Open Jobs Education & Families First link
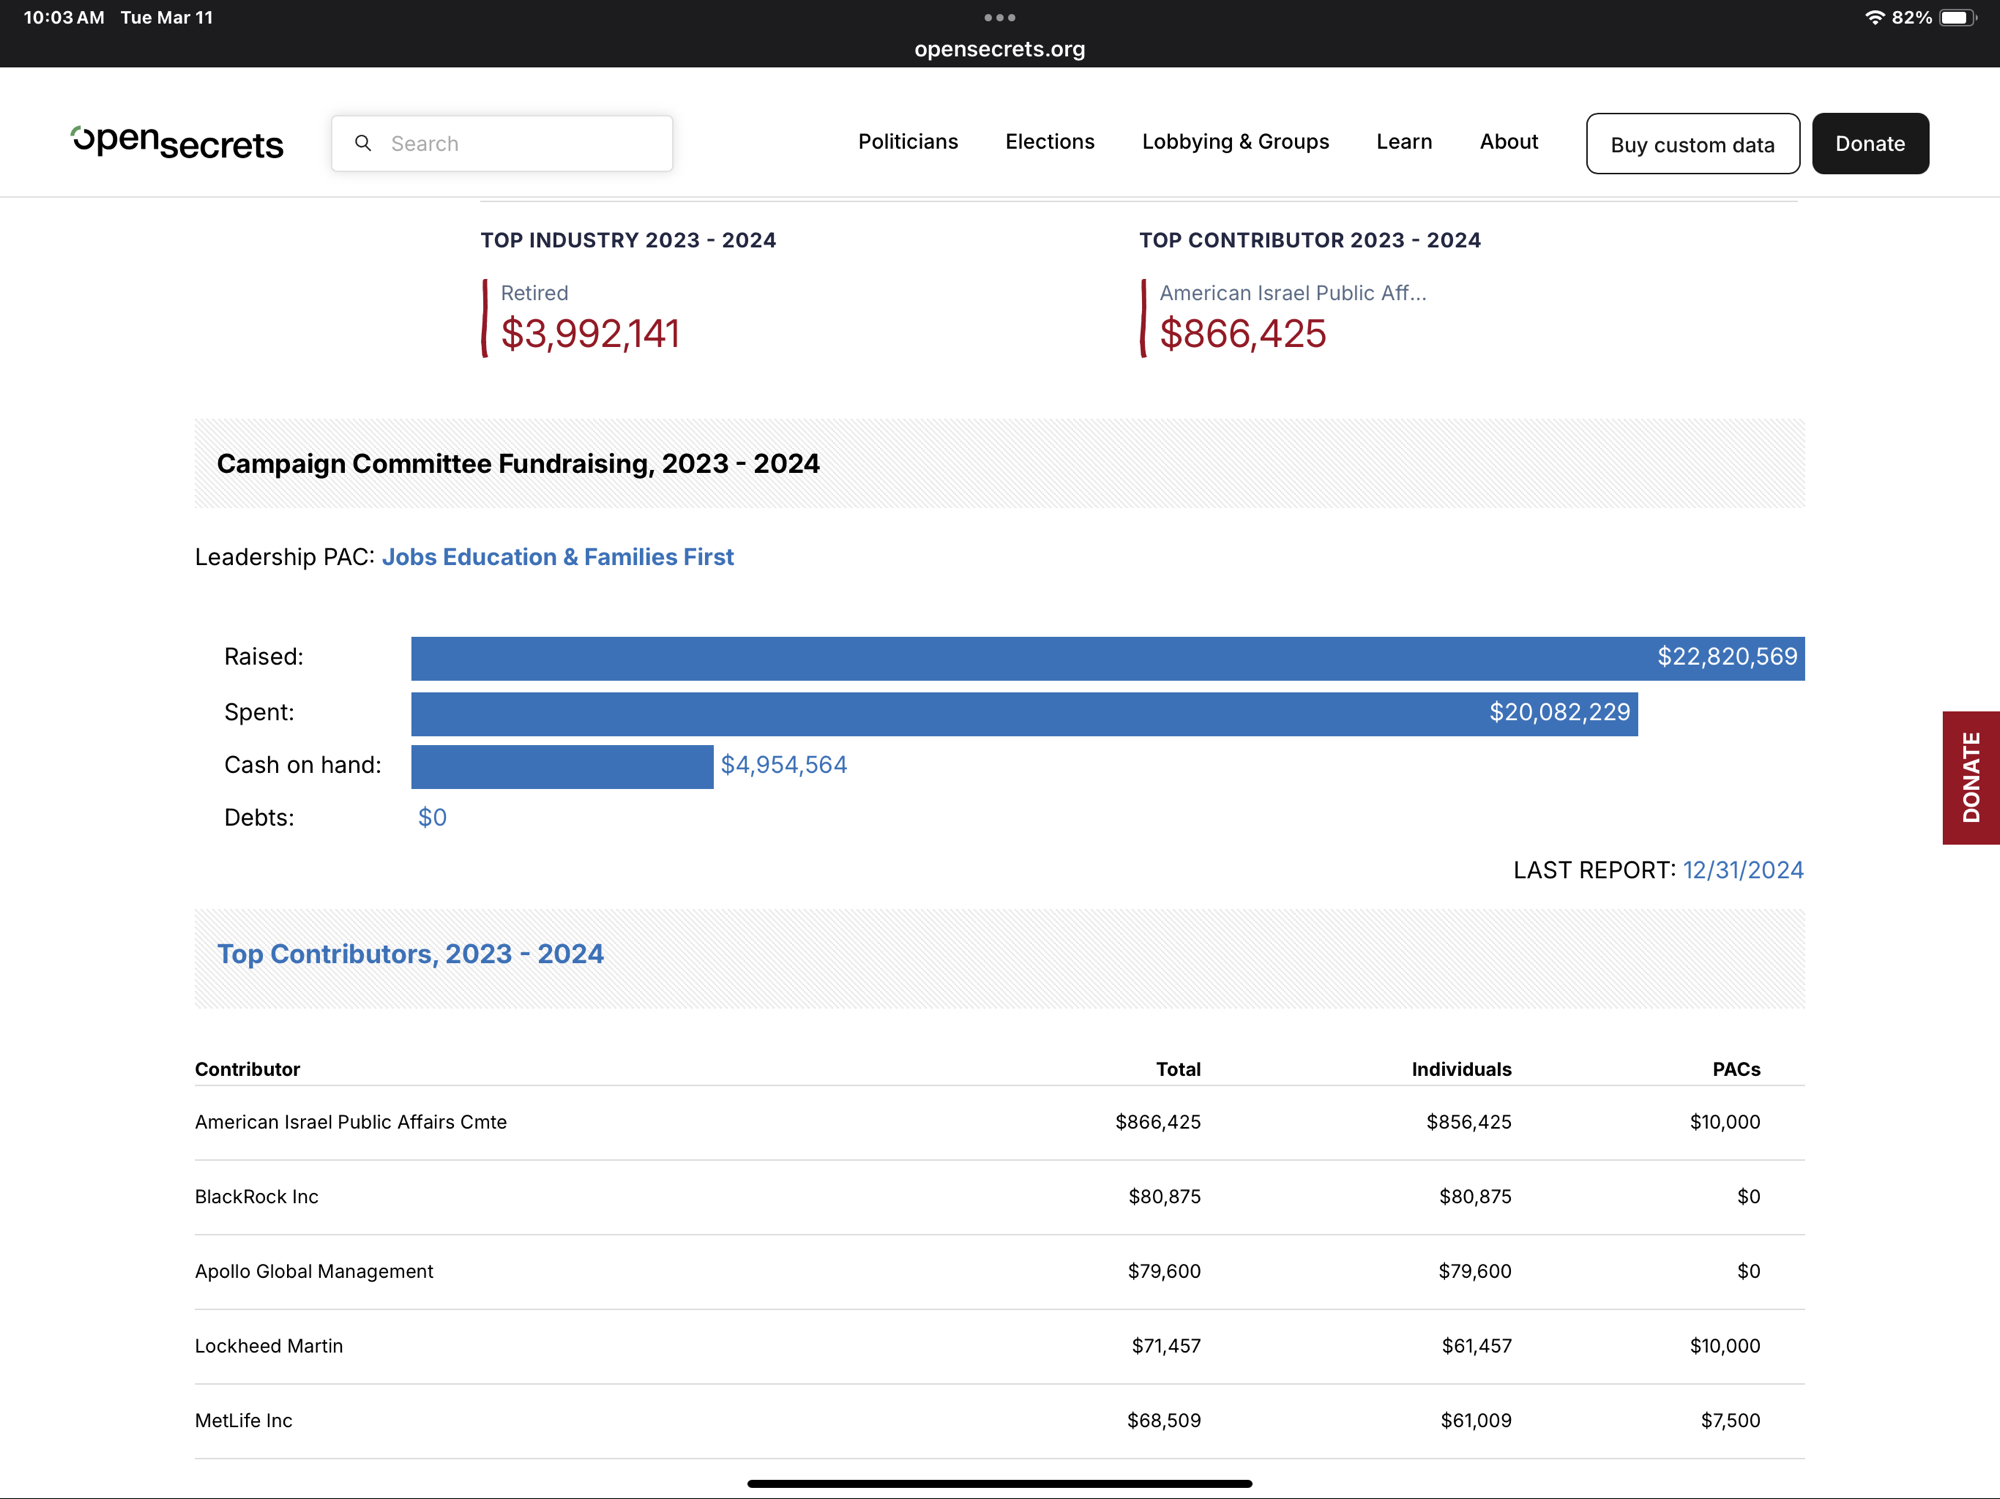This screenshot has height=1499, width=2000. pyautogui.click(x=557, y=557)
